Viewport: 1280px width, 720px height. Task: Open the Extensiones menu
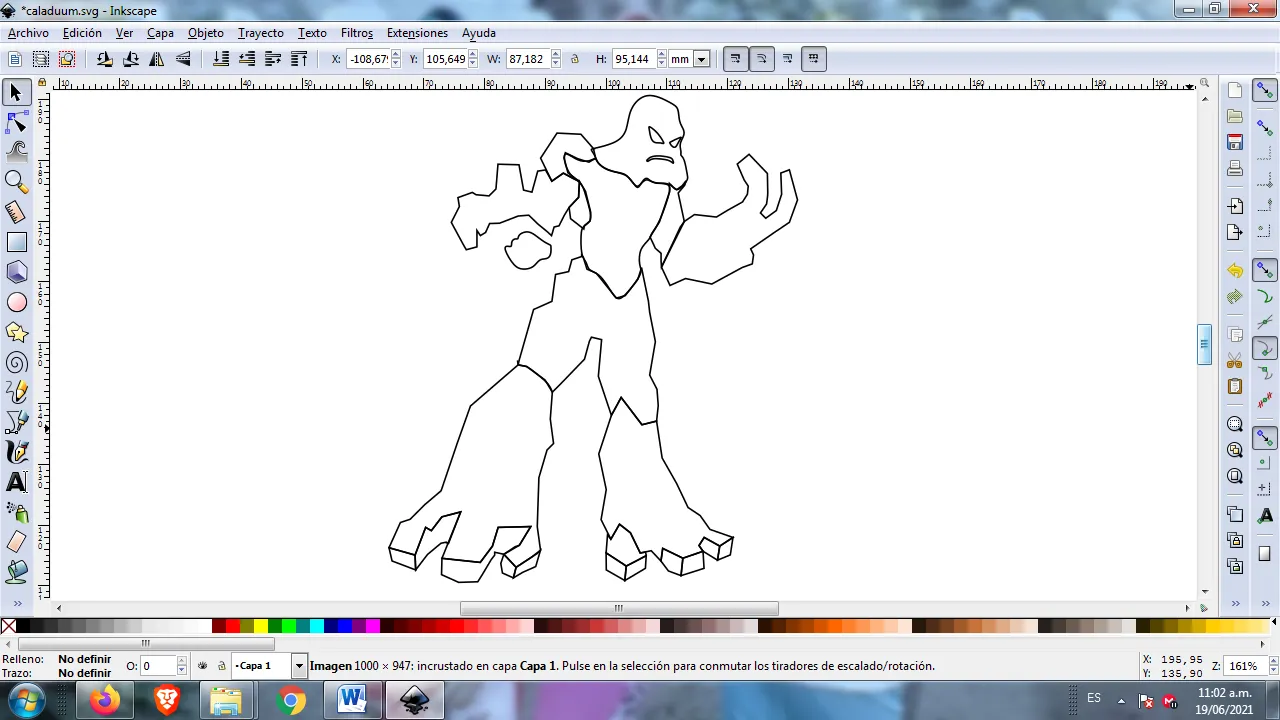click(x=417, y=33)
